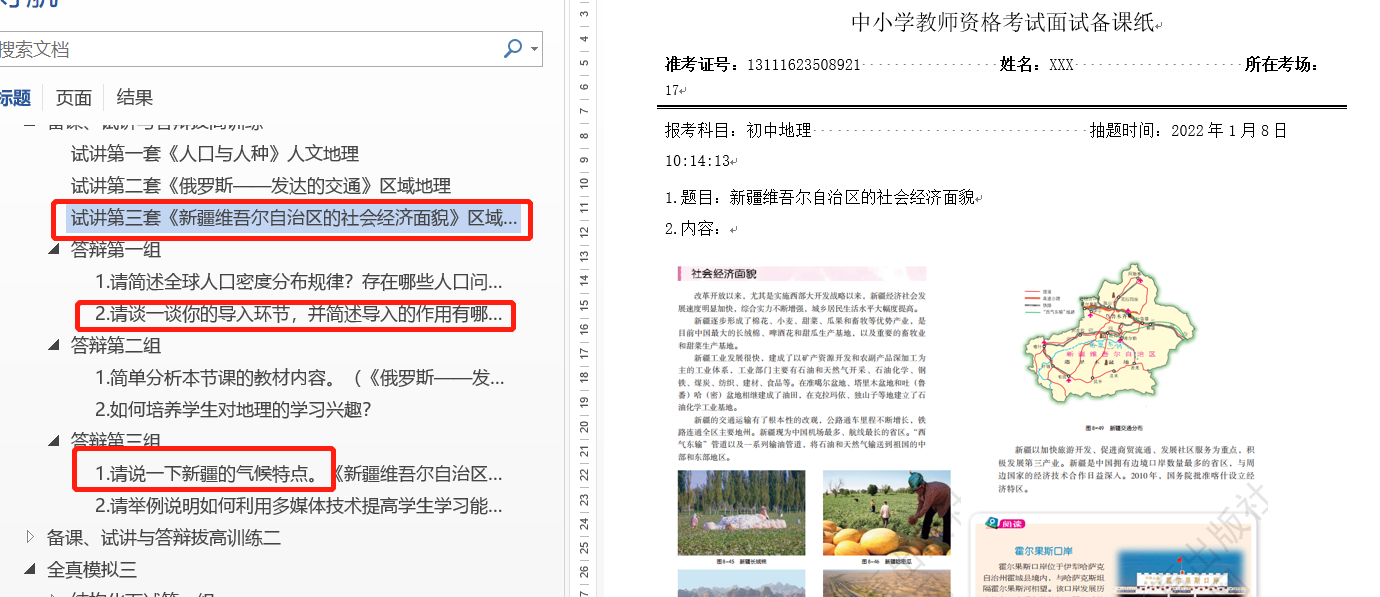
Task: Click the 搜索文档 search box
Action: coord(250,49)
